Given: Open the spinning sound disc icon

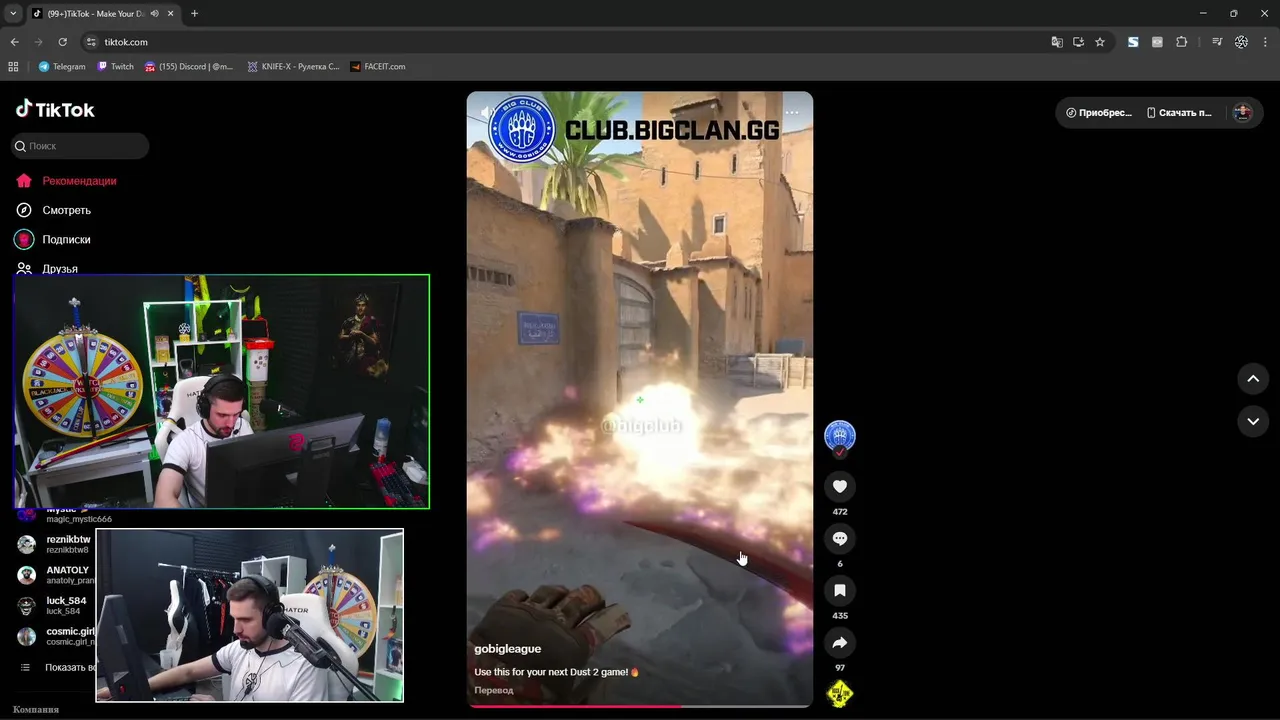Looking at the screenshot, I should click(x=840, y=693).
